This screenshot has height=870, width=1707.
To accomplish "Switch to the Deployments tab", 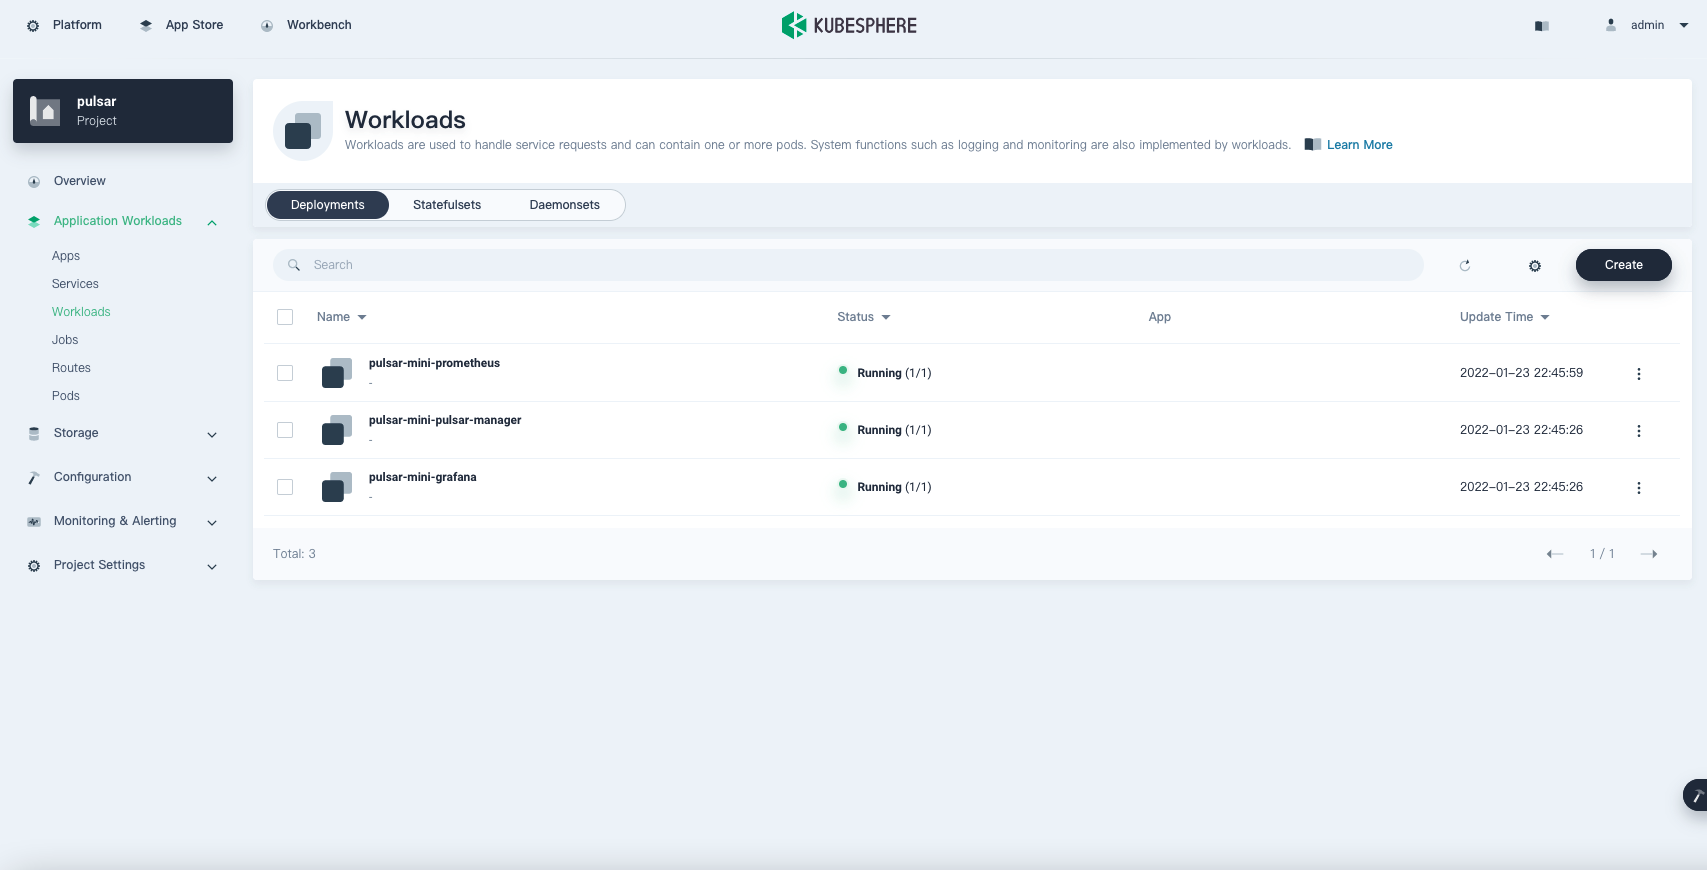I will pos(328,205).
